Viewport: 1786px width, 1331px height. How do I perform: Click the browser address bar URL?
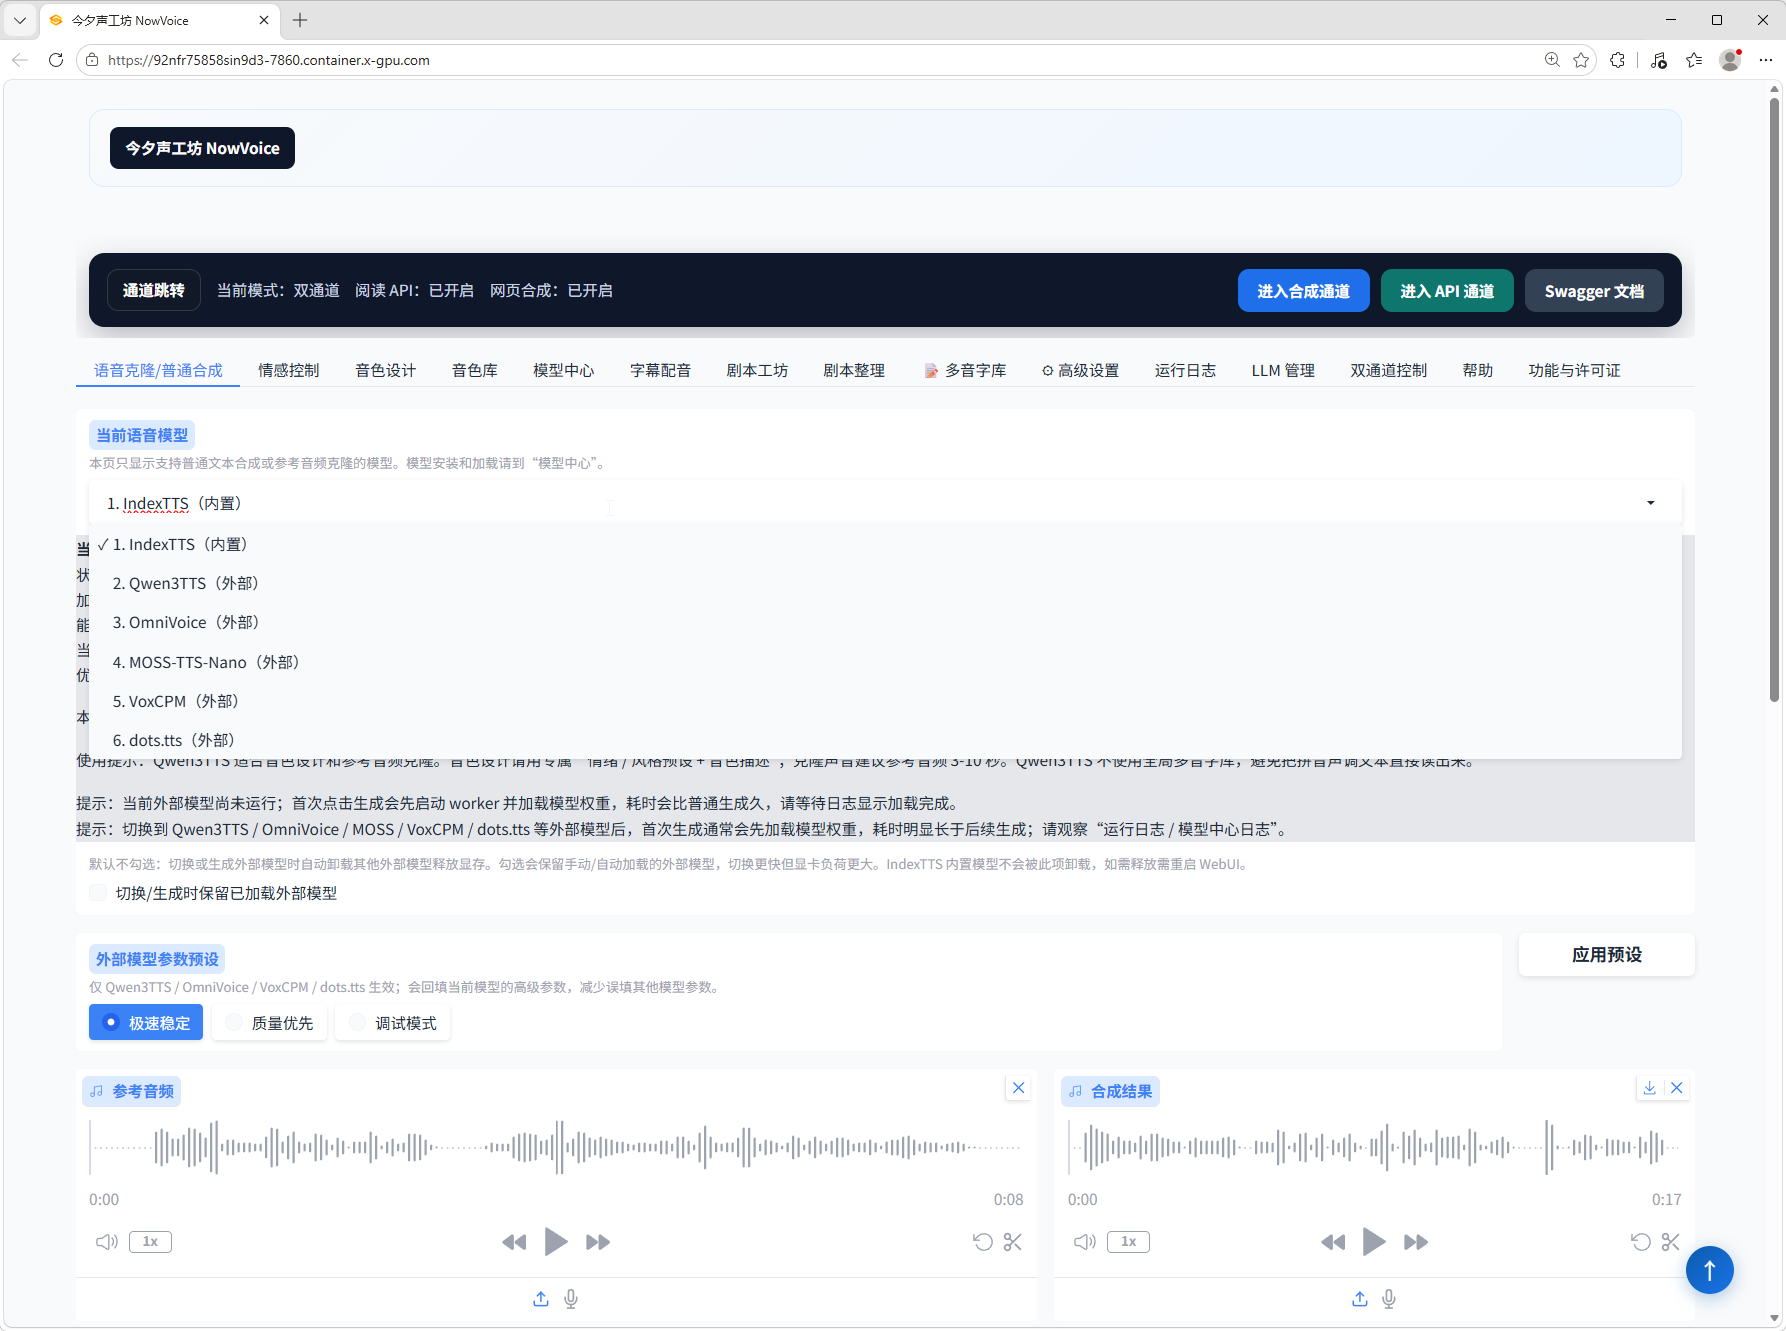[268, 60]
